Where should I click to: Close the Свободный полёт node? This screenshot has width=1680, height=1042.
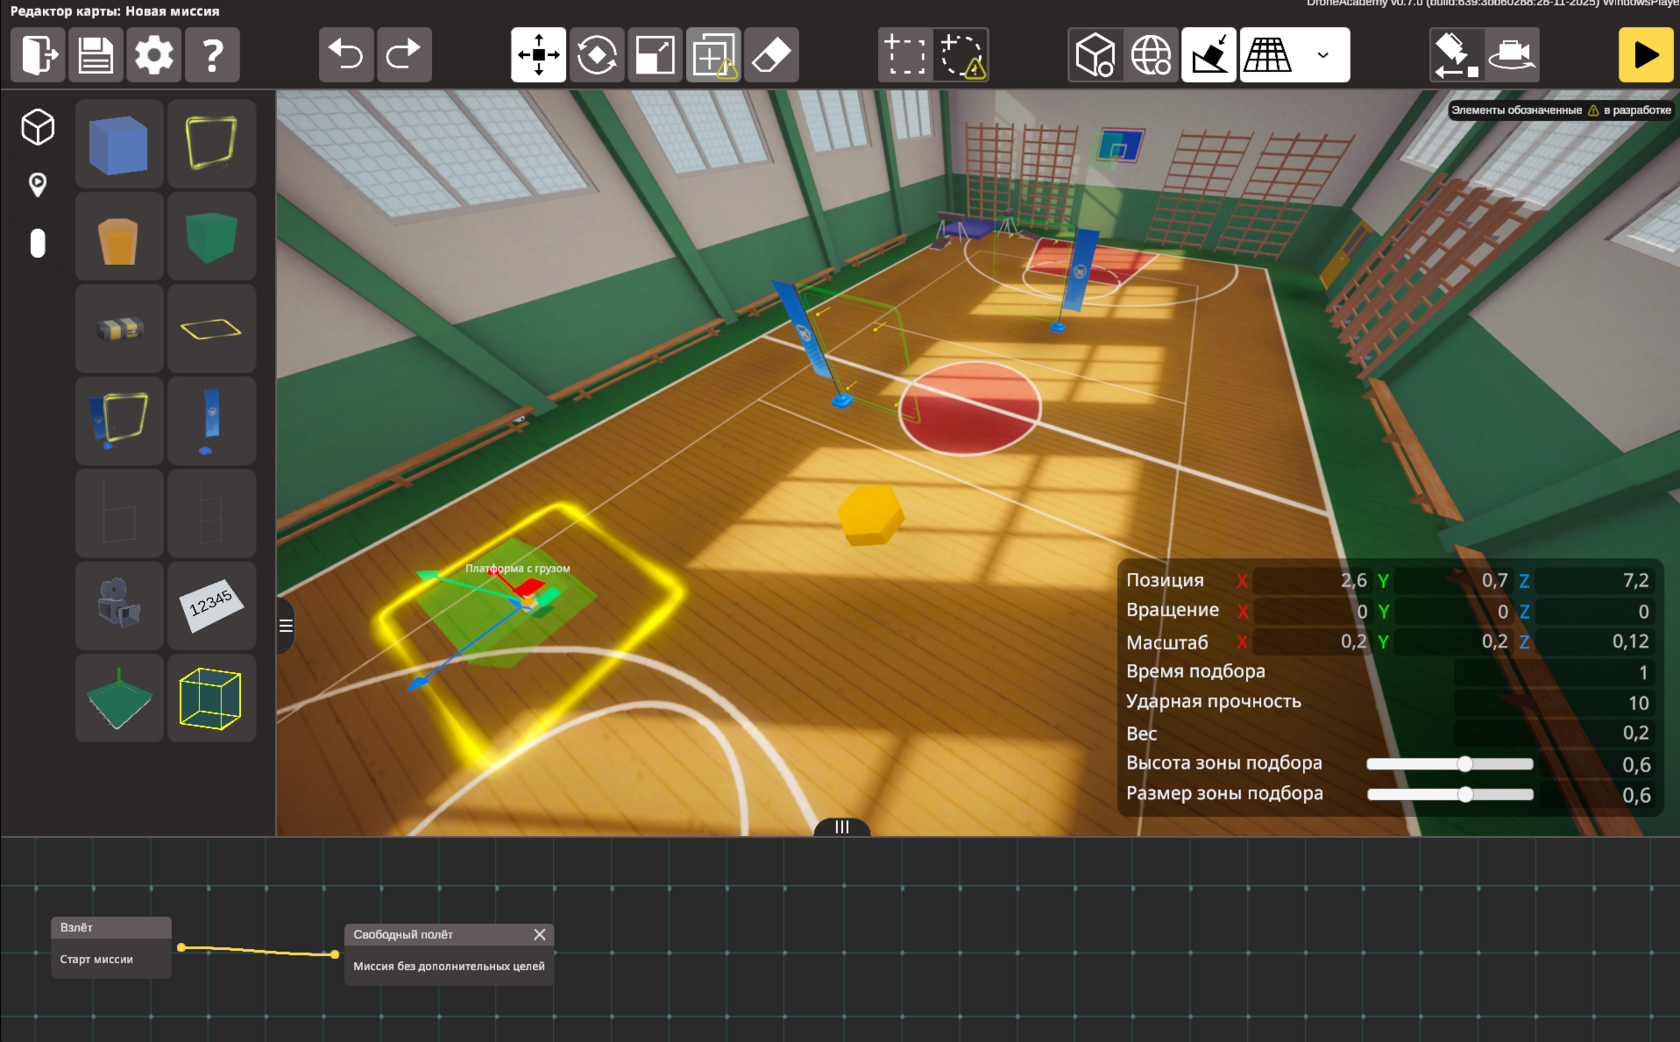coord(540,935)
